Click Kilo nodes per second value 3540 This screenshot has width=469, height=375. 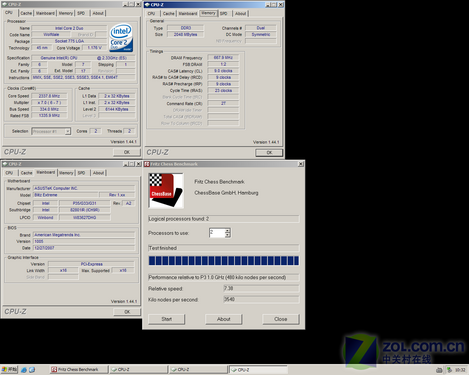tap(261, 299)
